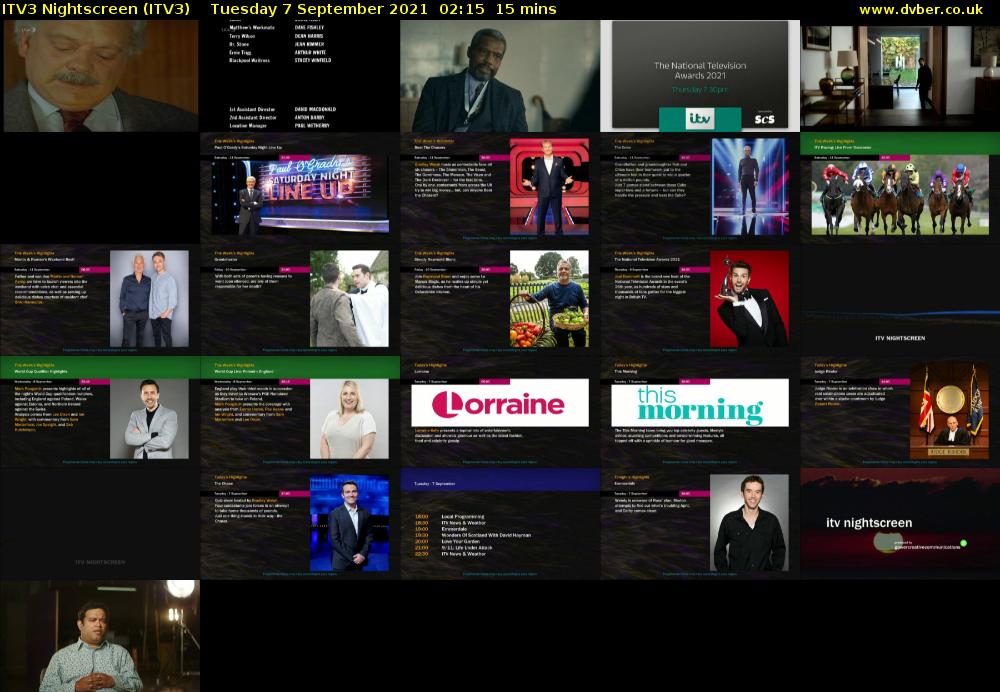Open the Grantchester highlight frame

pos(300,300)
